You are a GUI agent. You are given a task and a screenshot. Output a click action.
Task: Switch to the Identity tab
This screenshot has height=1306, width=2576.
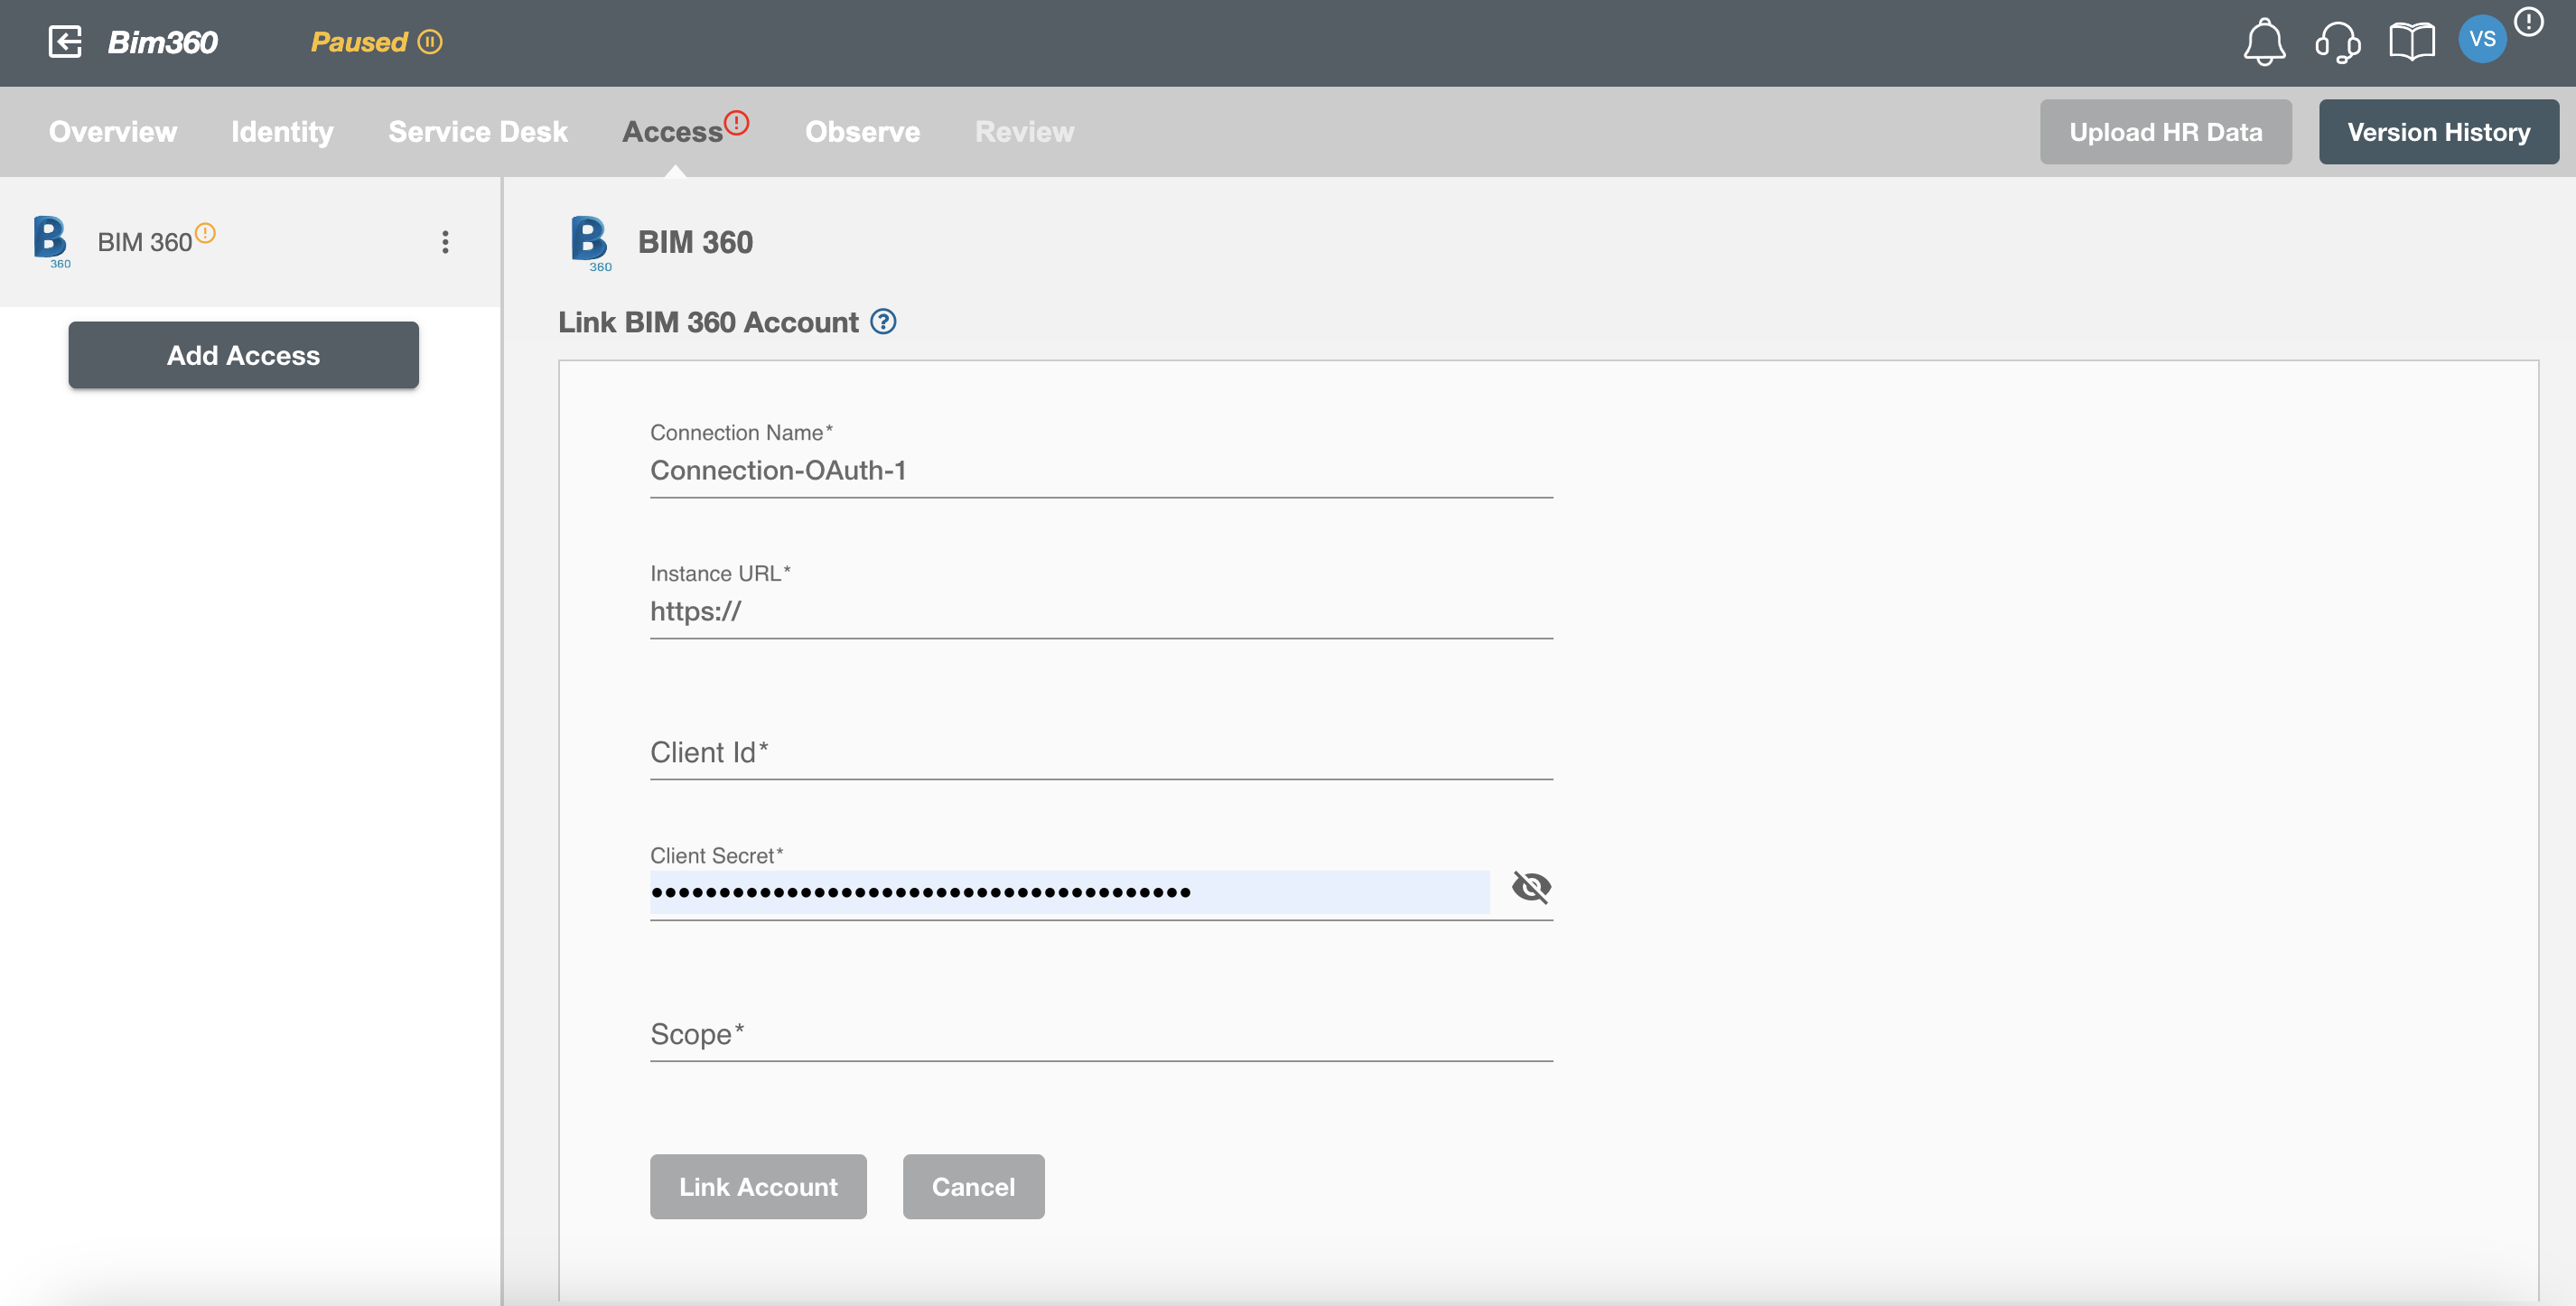coord(282,131)
